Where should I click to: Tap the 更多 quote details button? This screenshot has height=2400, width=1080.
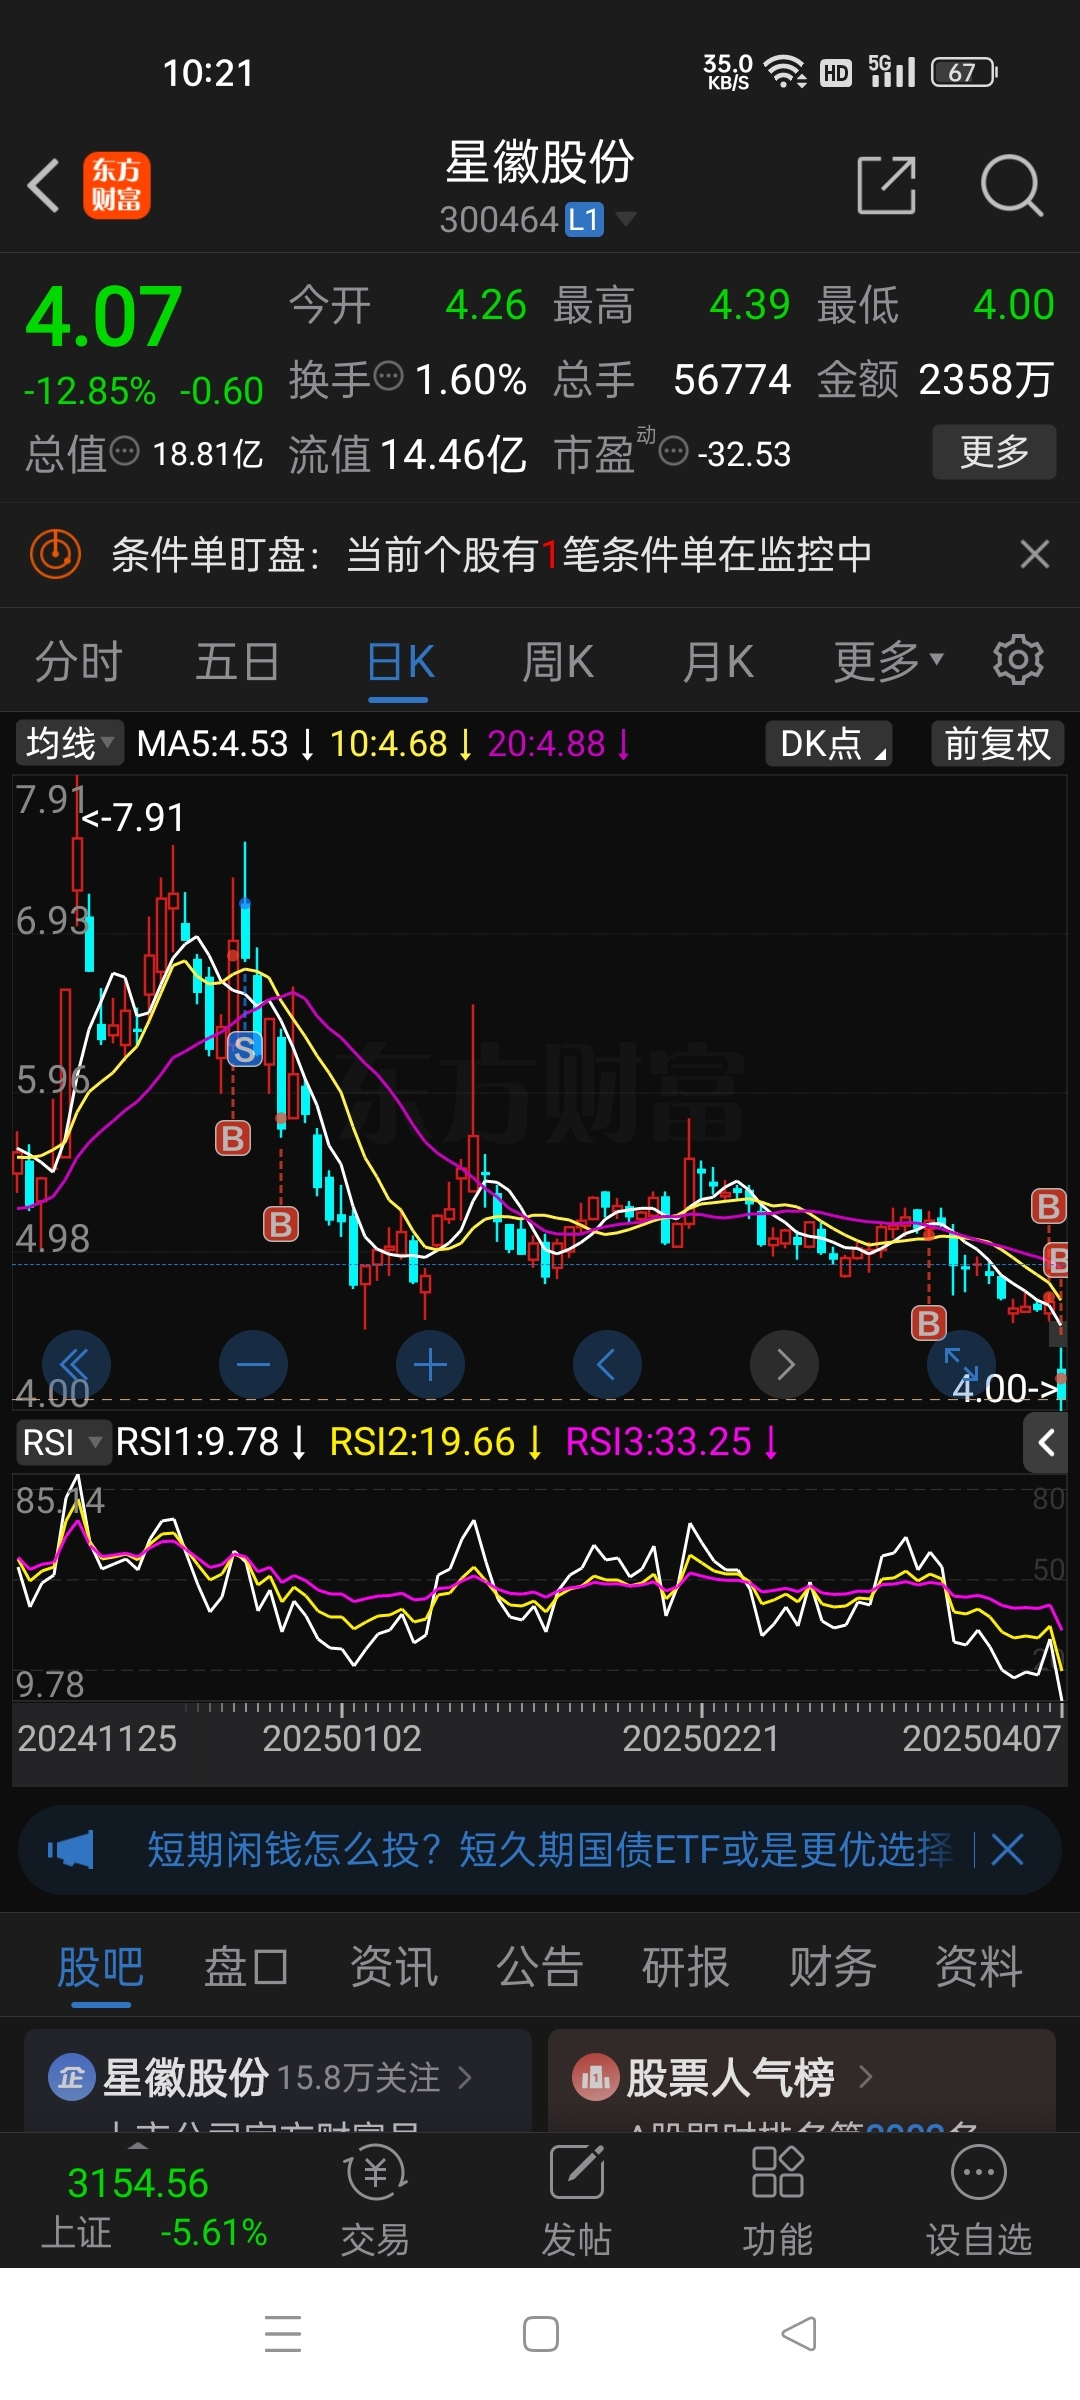coord(994,452)
